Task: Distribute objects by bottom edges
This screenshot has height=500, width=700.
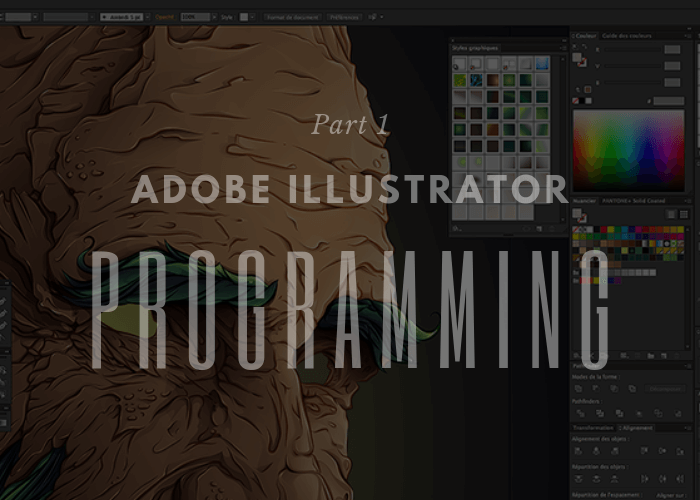Action: click(x=615, y=479)
